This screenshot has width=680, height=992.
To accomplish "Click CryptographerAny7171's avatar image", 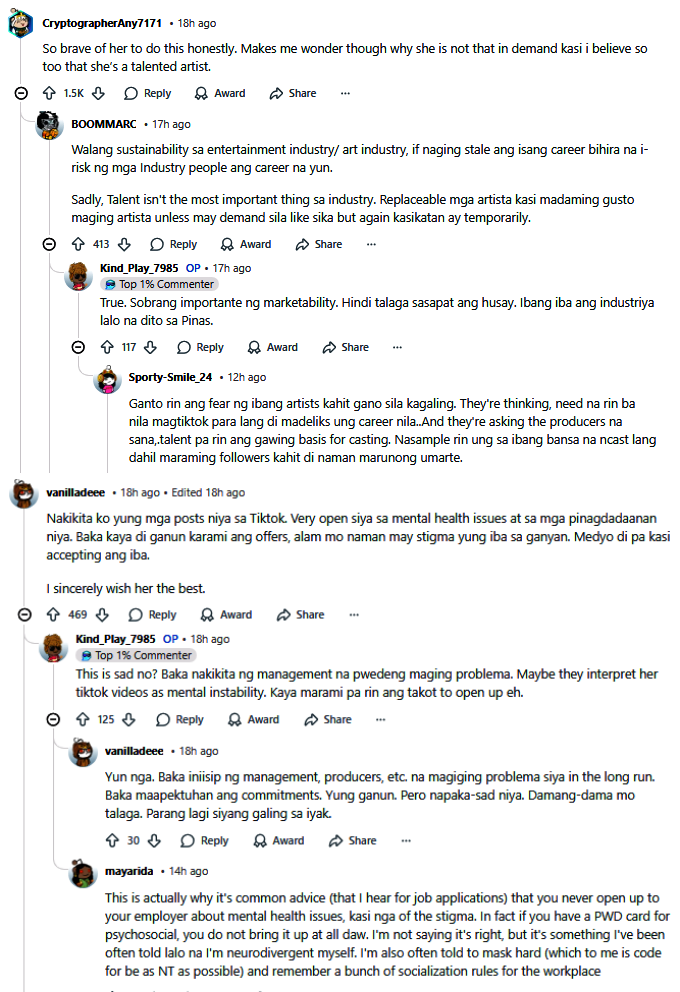I will (22, 23).
